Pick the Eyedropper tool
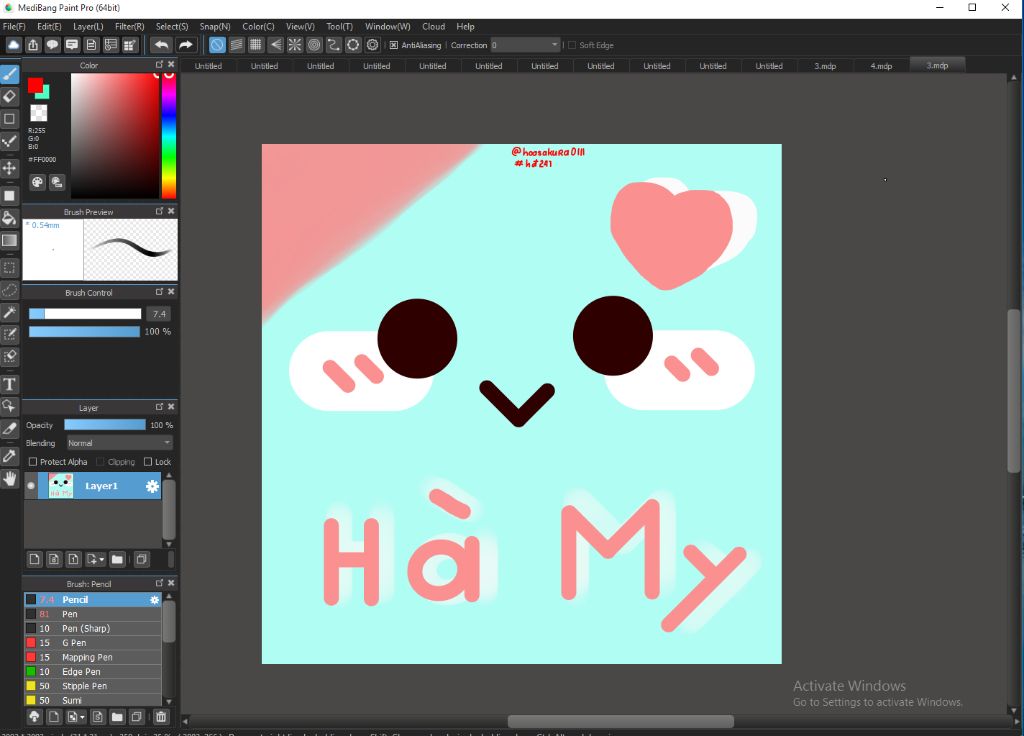This screenshot has height=736, width=1024. pos(10,456)
